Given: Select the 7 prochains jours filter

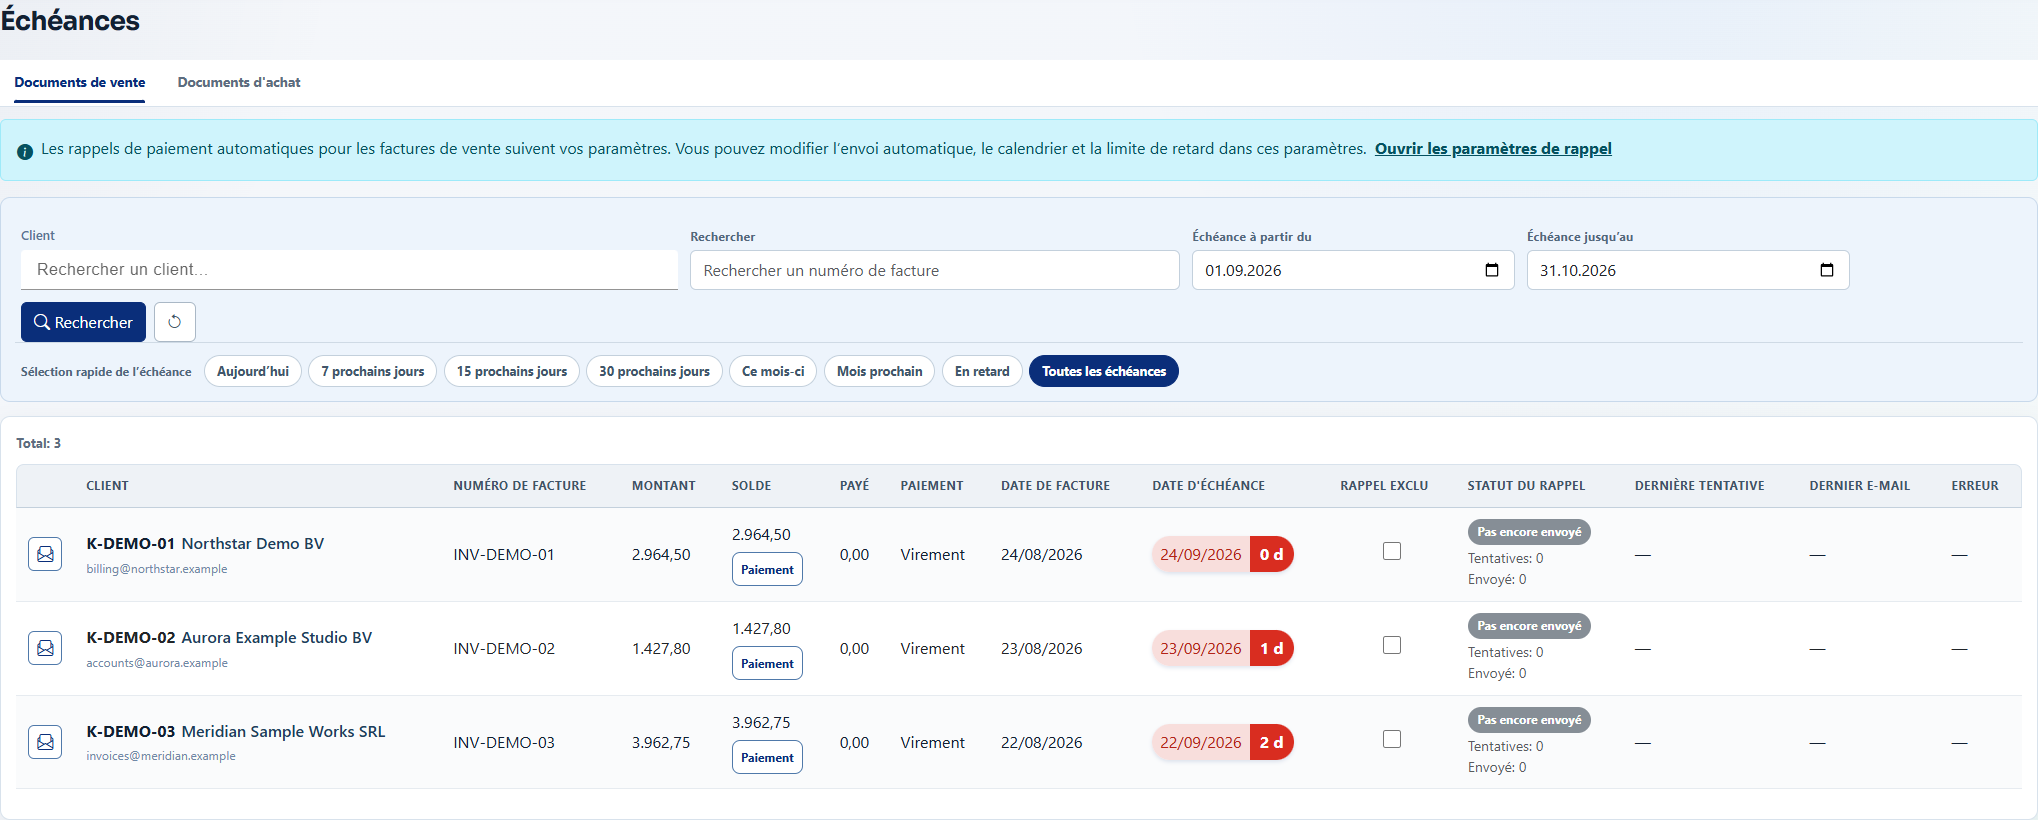Looking at the screenshot, I should coord(373,371).
